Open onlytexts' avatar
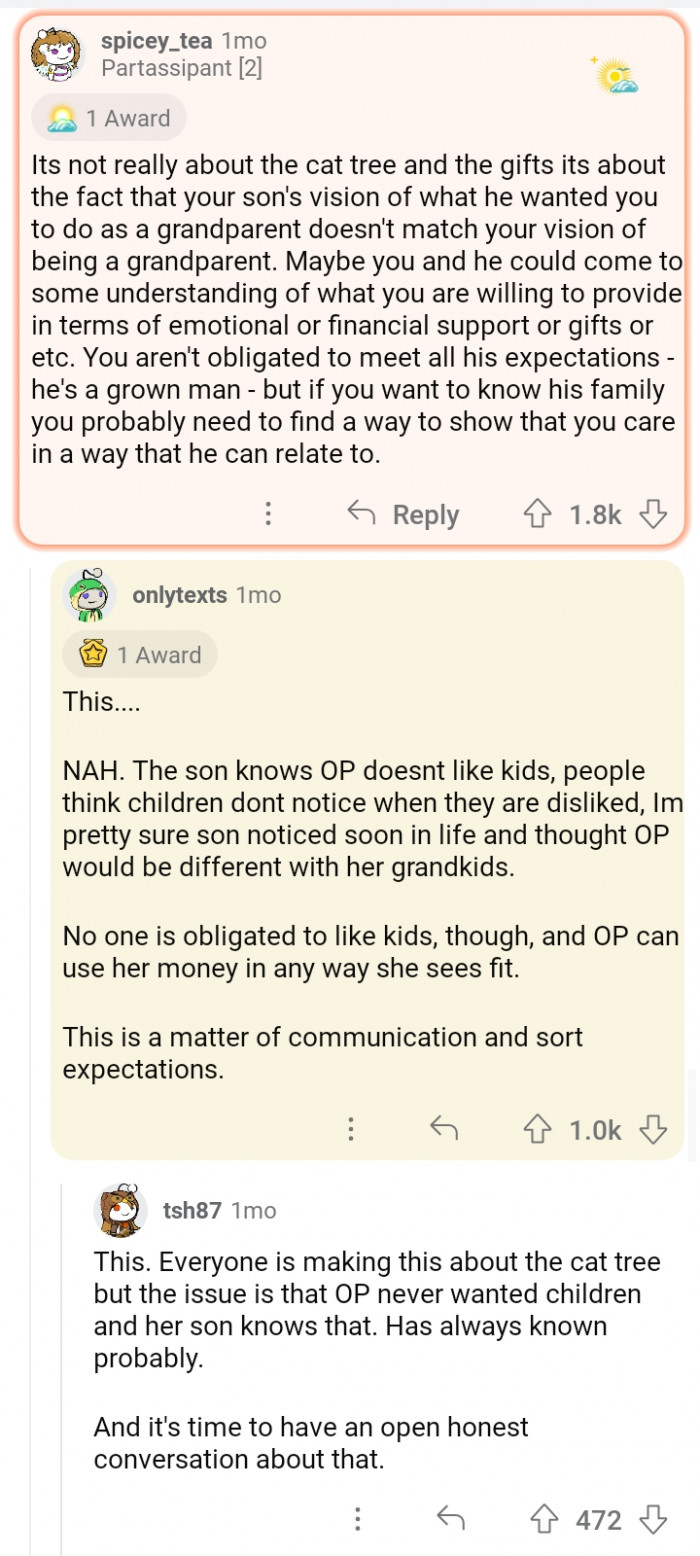700x1556 pixels. [x=87, y=596]
